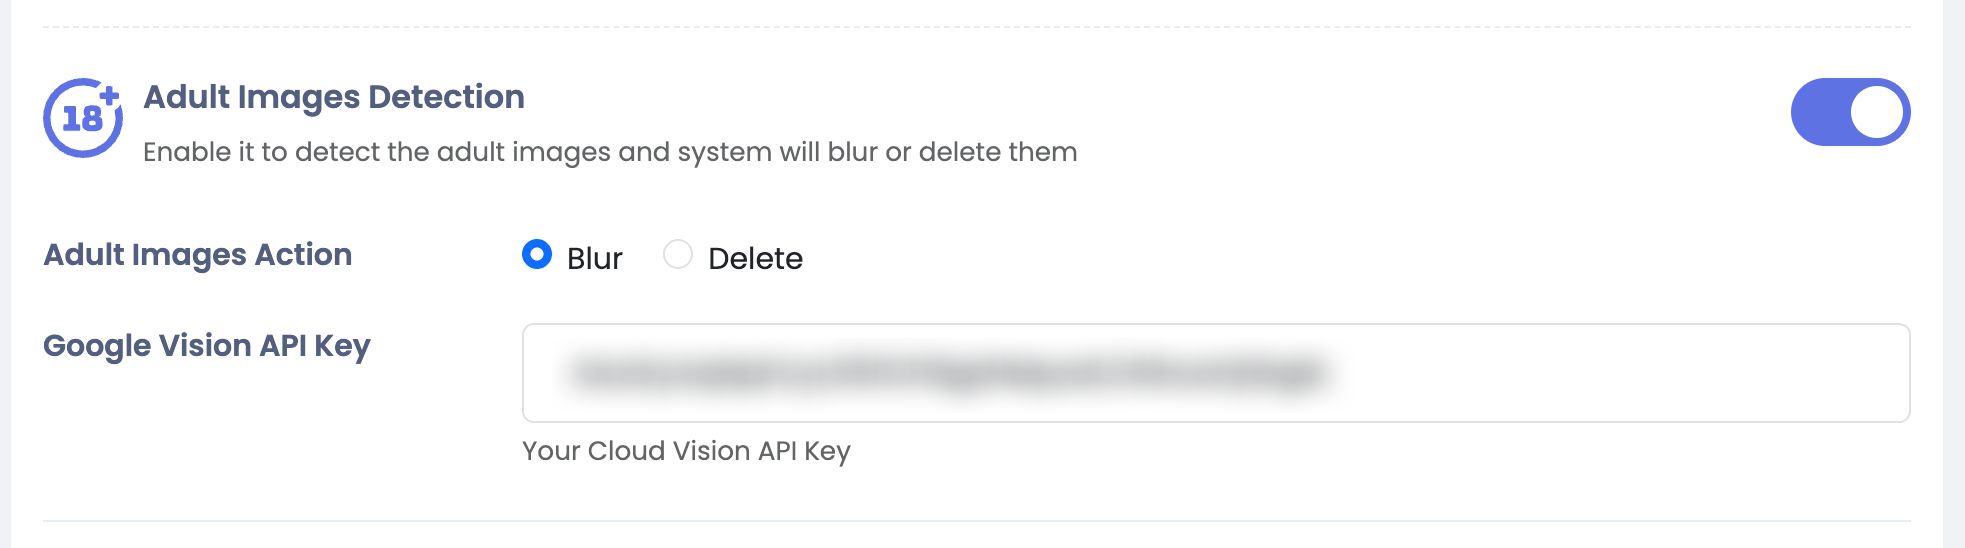Screen dimensions: 1965x548
Task: Click the 18+ adult content icon
Action: (82, 118)
